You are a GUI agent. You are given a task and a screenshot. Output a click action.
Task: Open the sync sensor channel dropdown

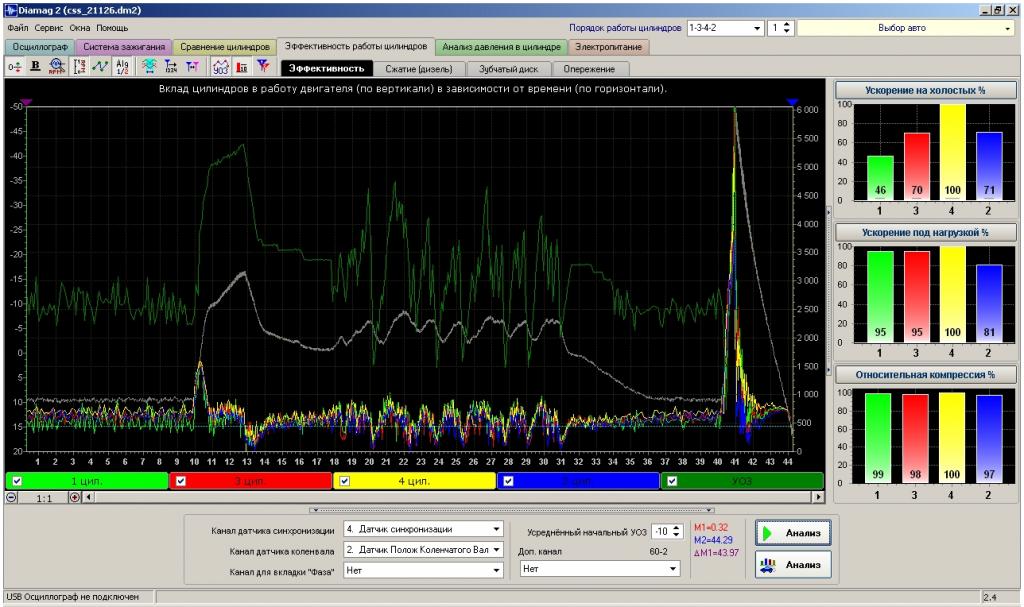(x=423, y=529)
